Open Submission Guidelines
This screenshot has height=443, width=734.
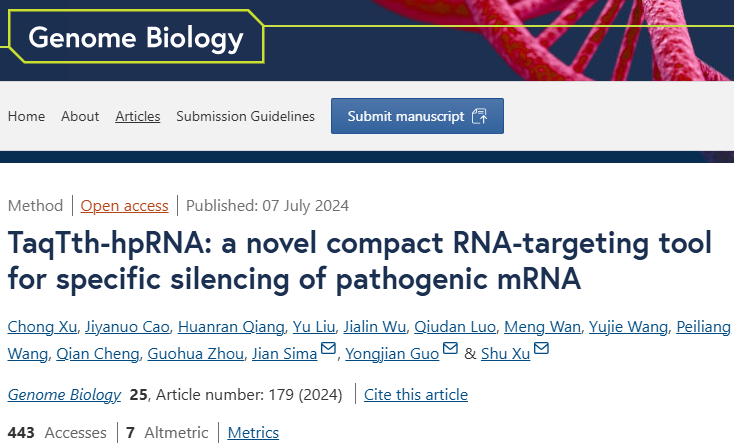point(245,116)
